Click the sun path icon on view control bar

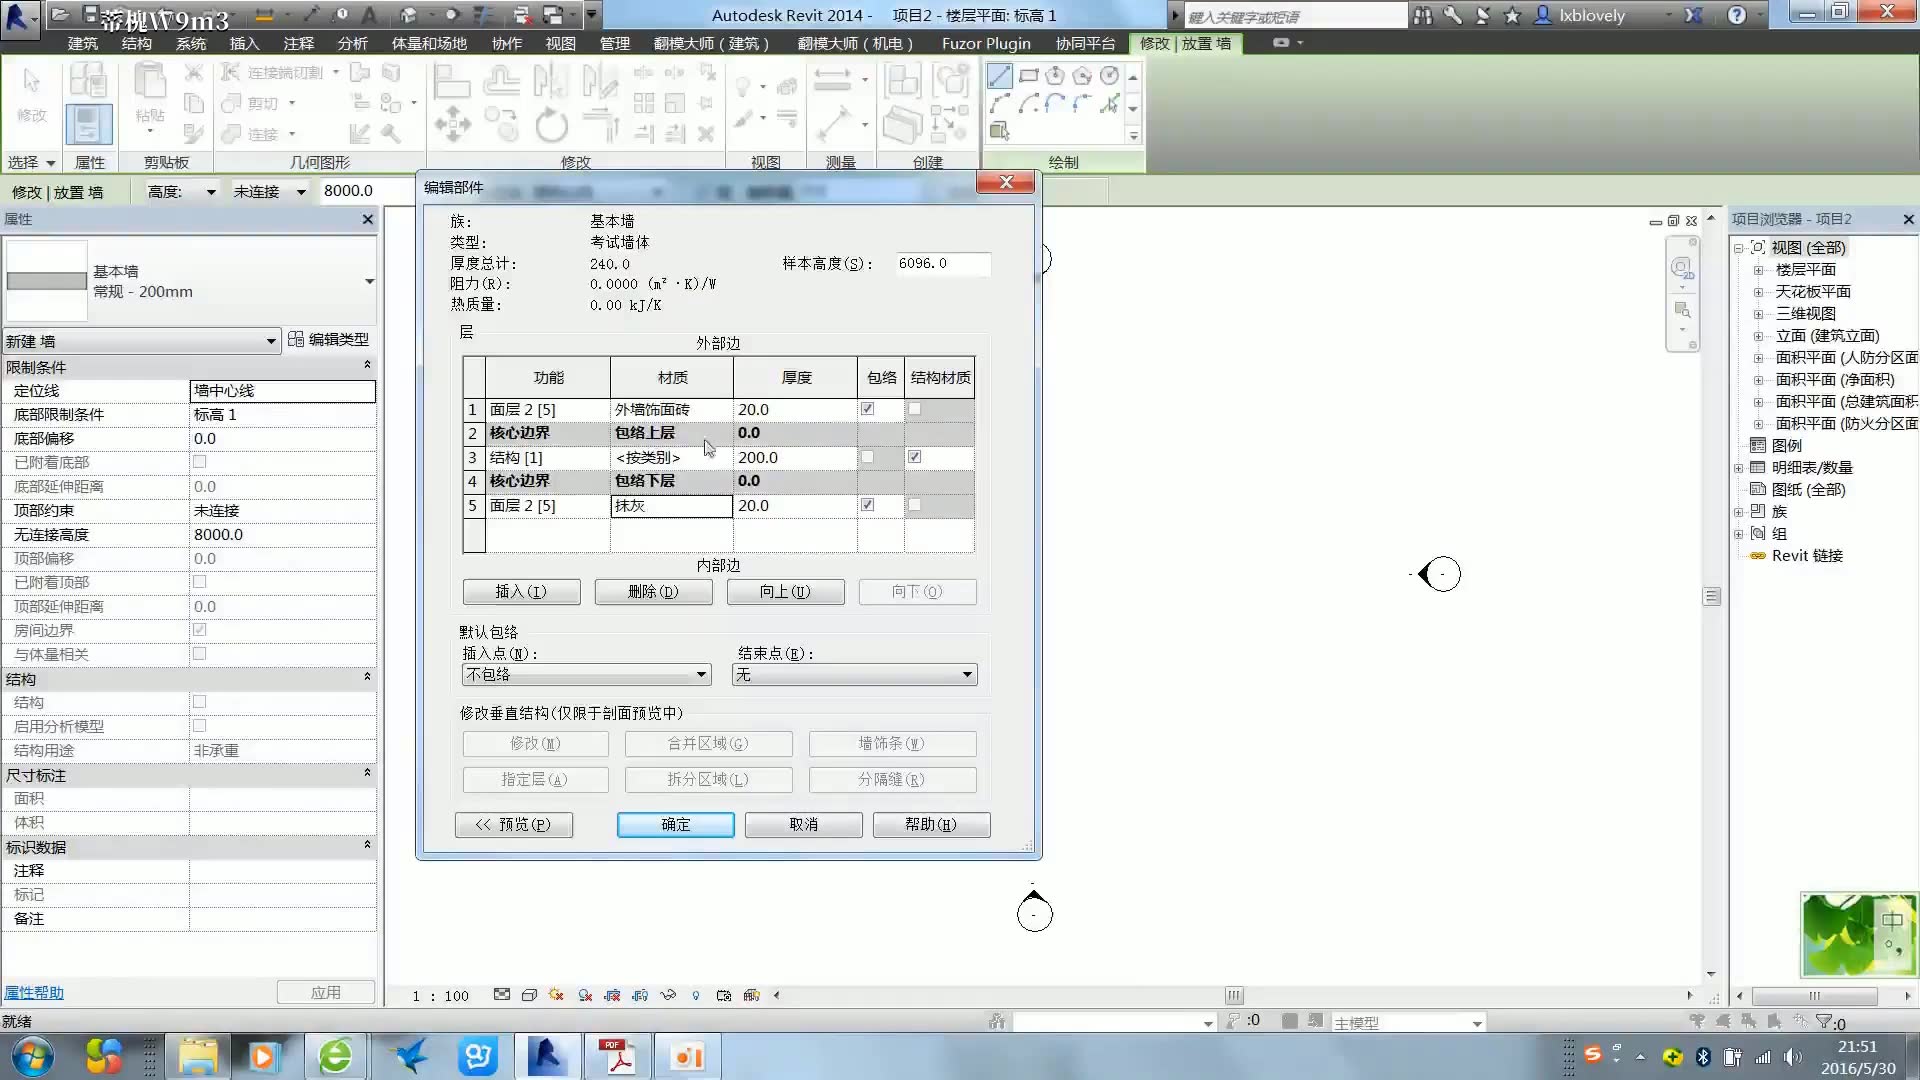[x=557, y=995]
